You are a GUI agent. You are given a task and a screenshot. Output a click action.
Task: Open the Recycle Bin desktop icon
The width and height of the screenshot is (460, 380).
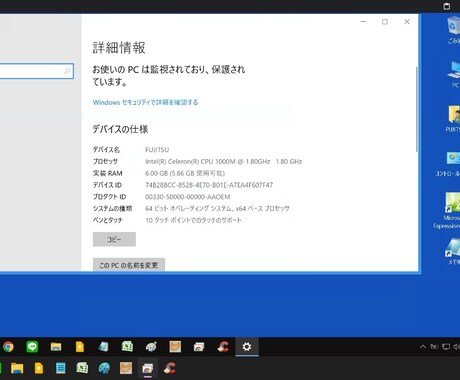click(454, 29)
